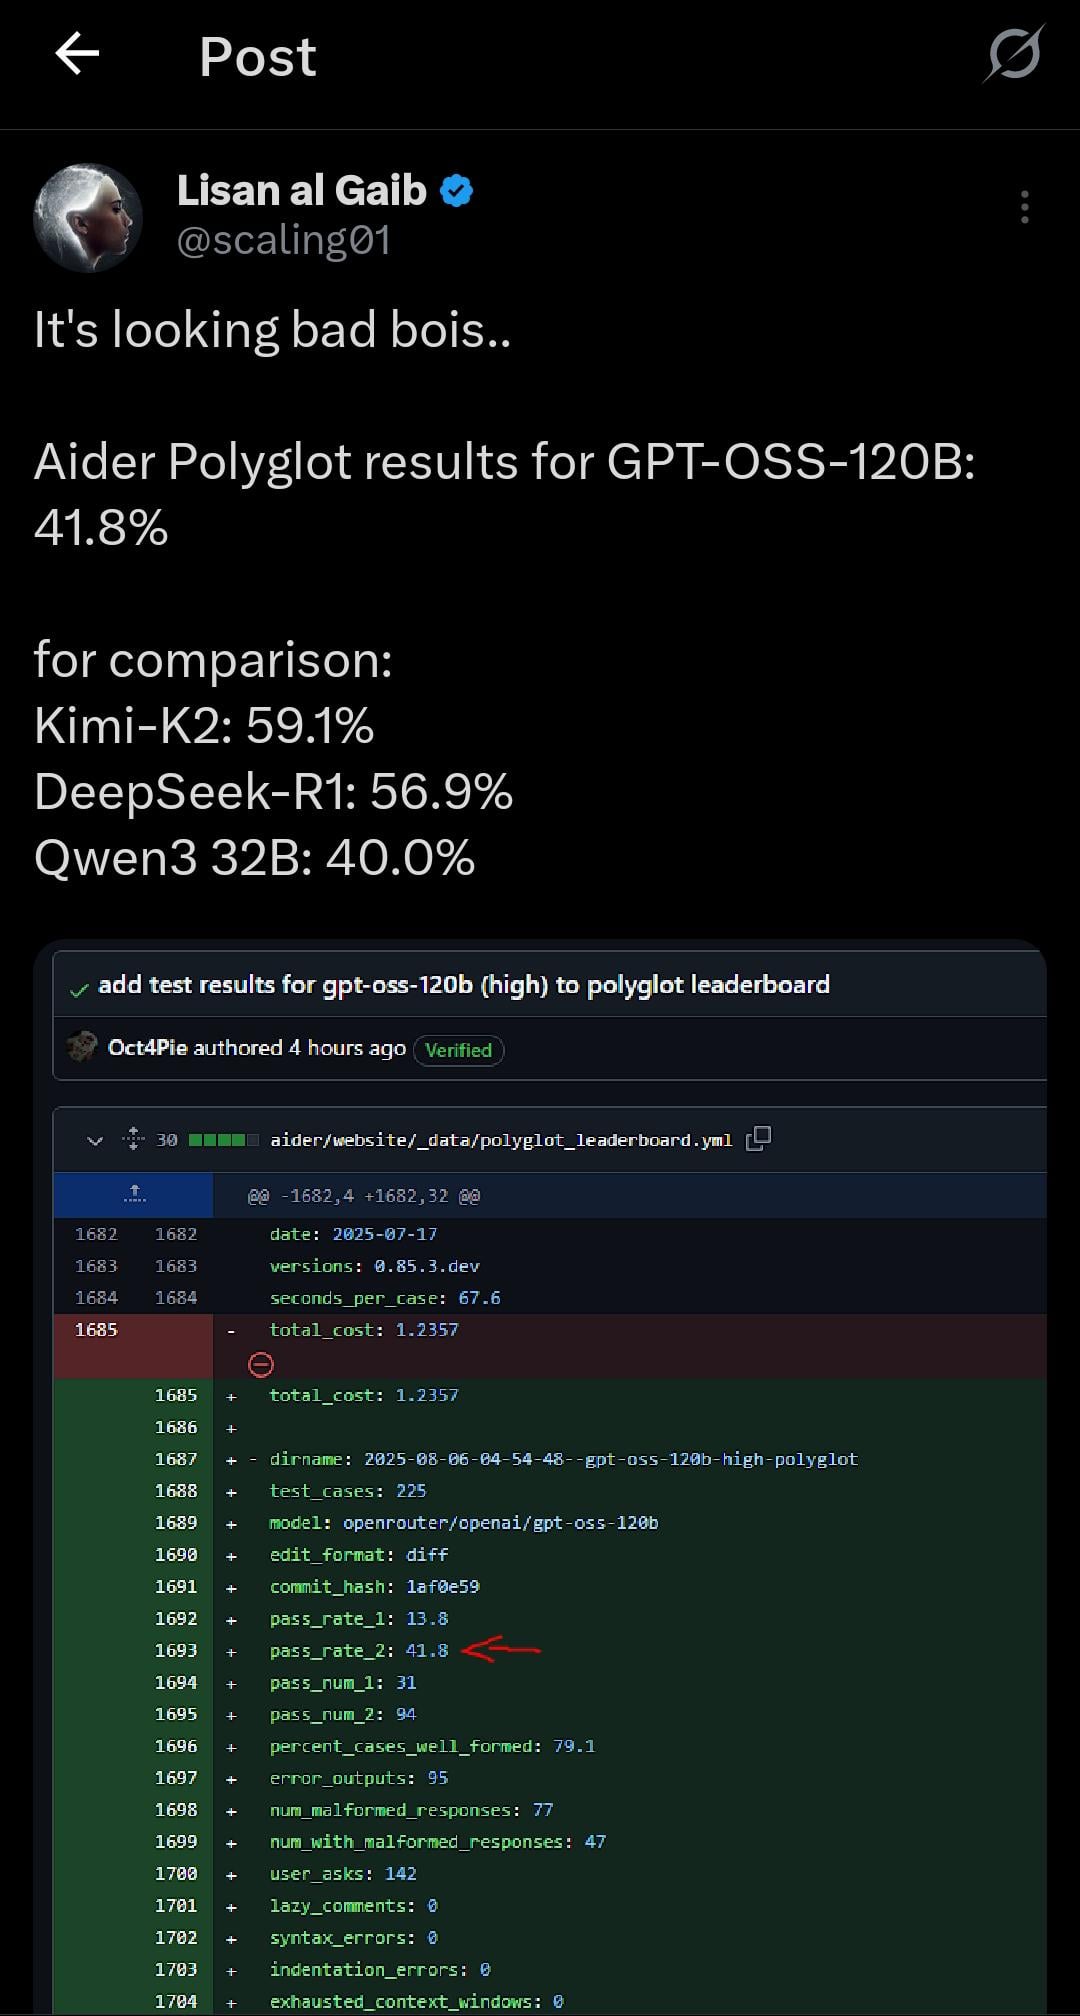Click the commit title about gpt-oss-120b results
1080x2016 pixels.
coord(464,985)
